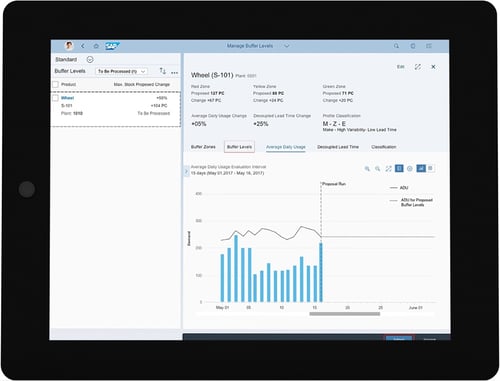Open chart settings (circle icon)

pos(410,169)
